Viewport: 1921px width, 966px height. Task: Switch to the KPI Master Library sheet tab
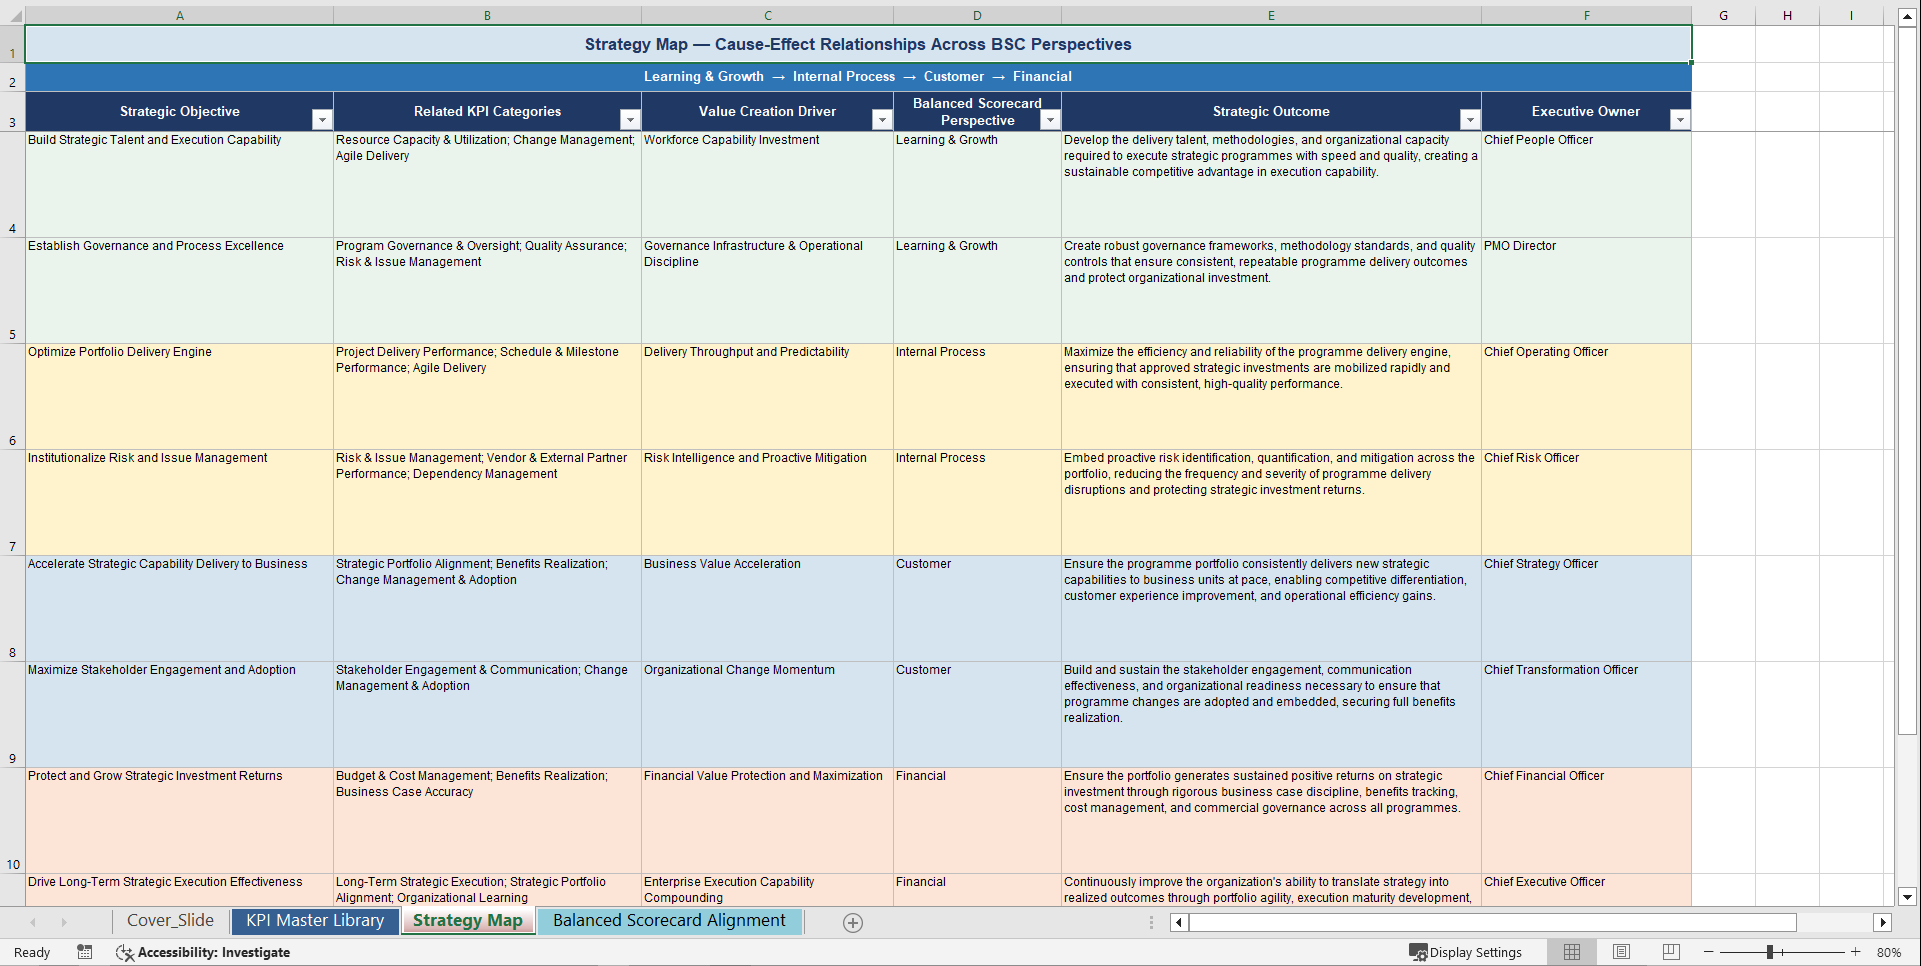315,921
